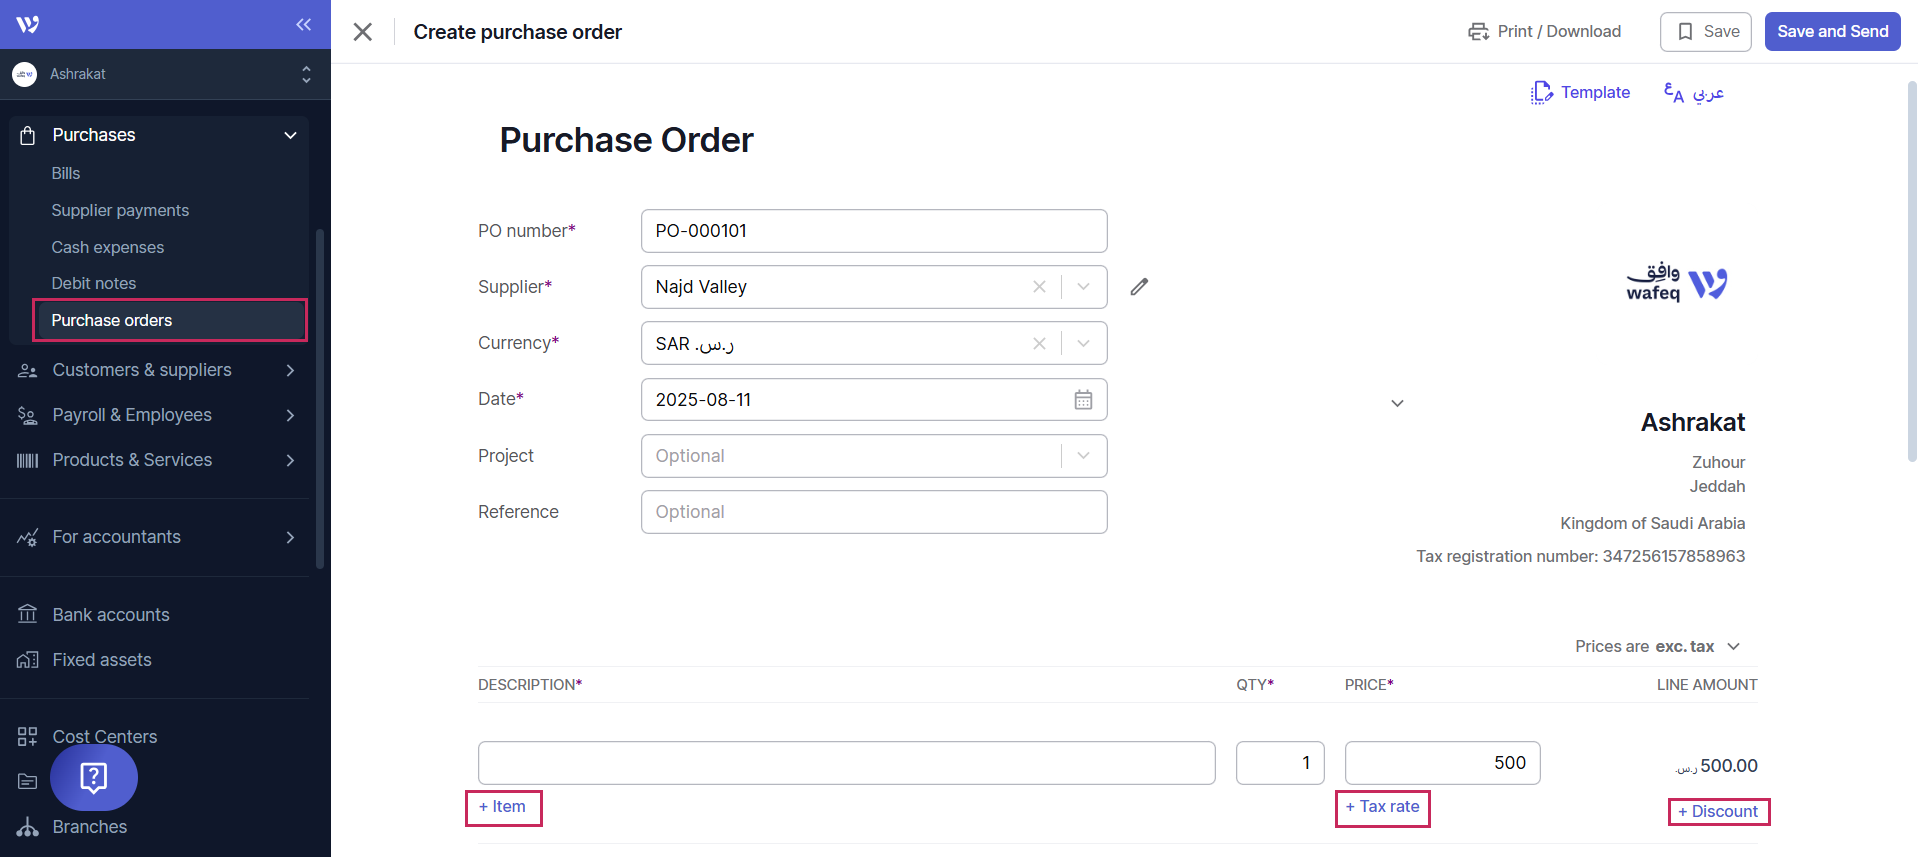Screen dimensions: 1918x857
Task: Close the create purchase order form
Action: tap(363, 32)
